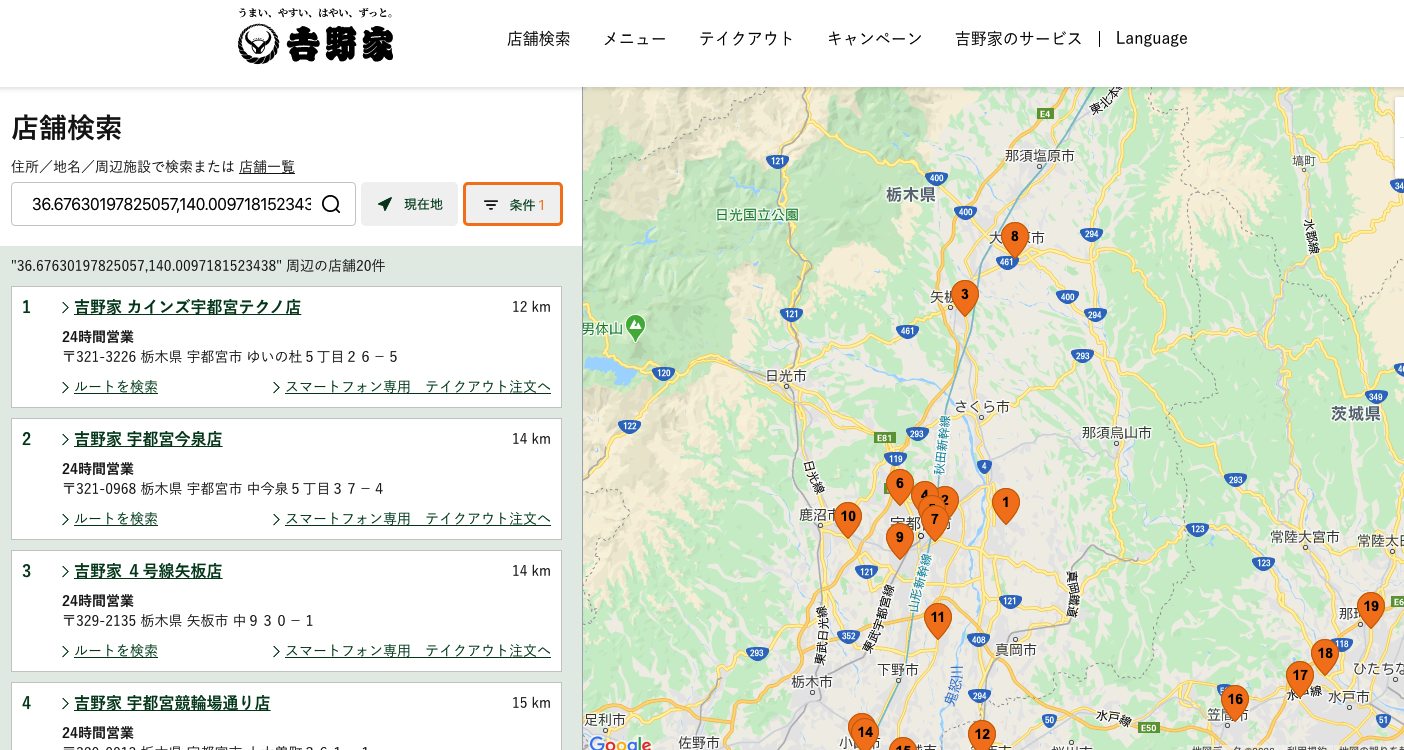The width and height of the screenshot is (1404, 750).
Task: Select map marker number 19
Action: coord(1370,608)
